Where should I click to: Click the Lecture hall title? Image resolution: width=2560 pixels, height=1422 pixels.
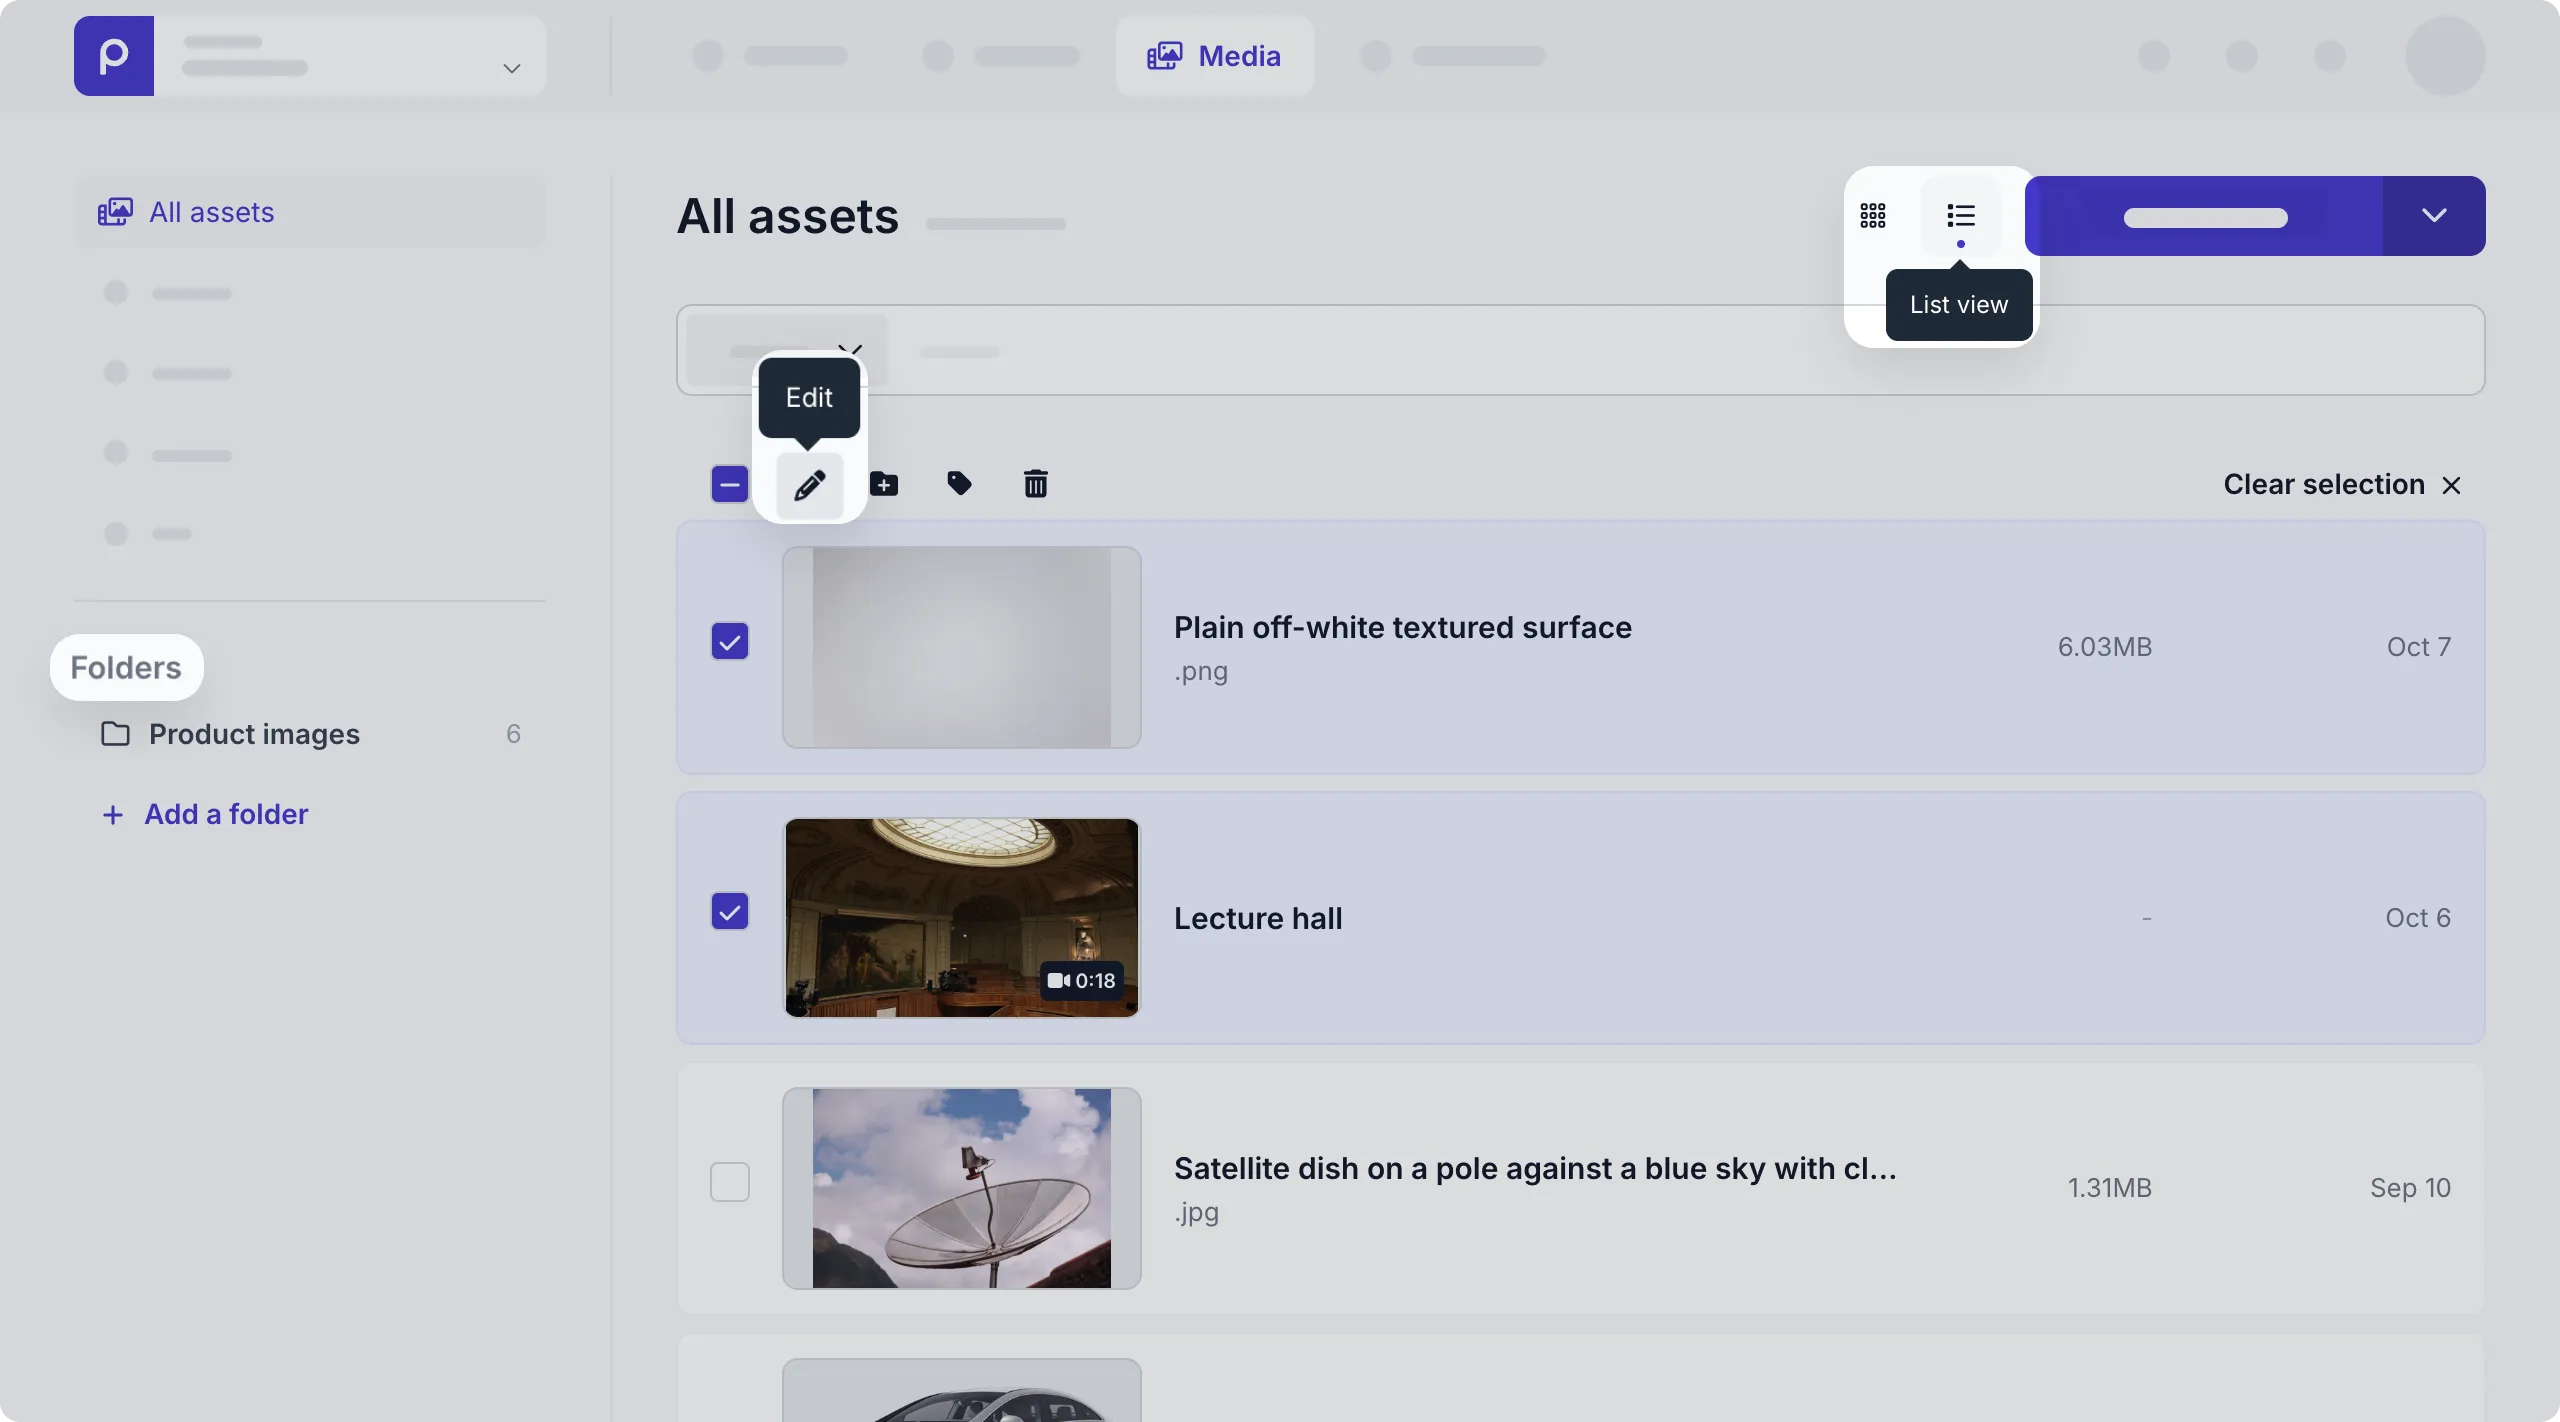pos(1258,918)
